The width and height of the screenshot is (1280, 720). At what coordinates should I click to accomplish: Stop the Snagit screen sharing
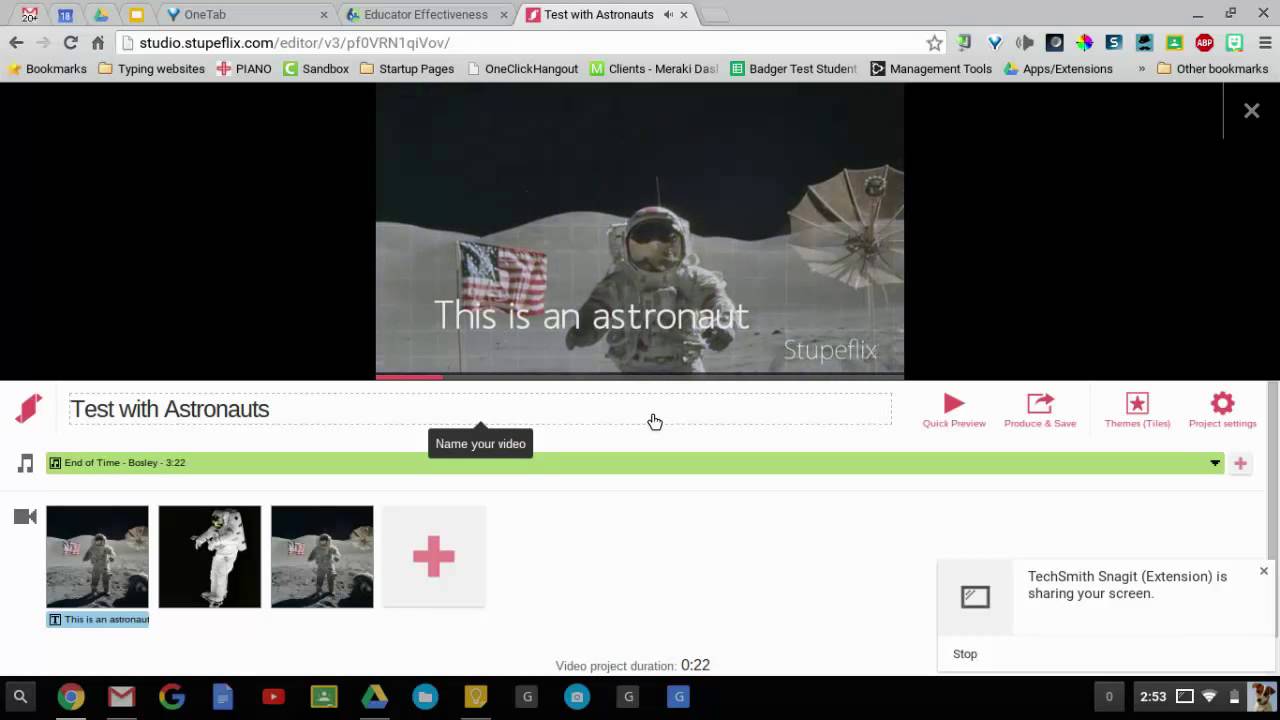(965, 654)
